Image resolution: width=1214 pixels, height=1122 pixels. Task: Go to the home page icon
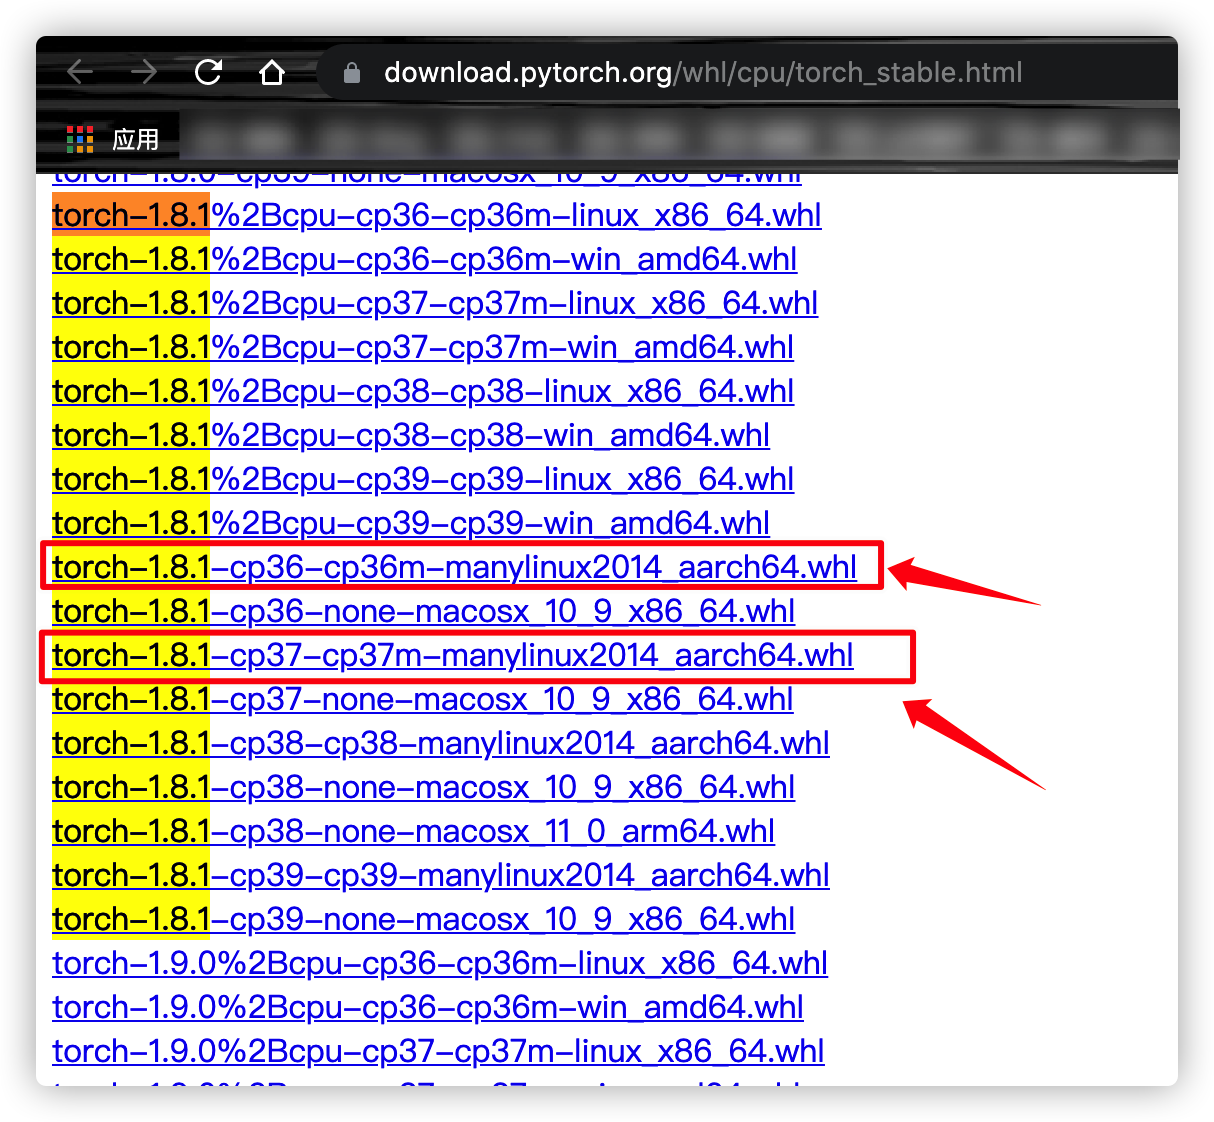click(272, 72)
